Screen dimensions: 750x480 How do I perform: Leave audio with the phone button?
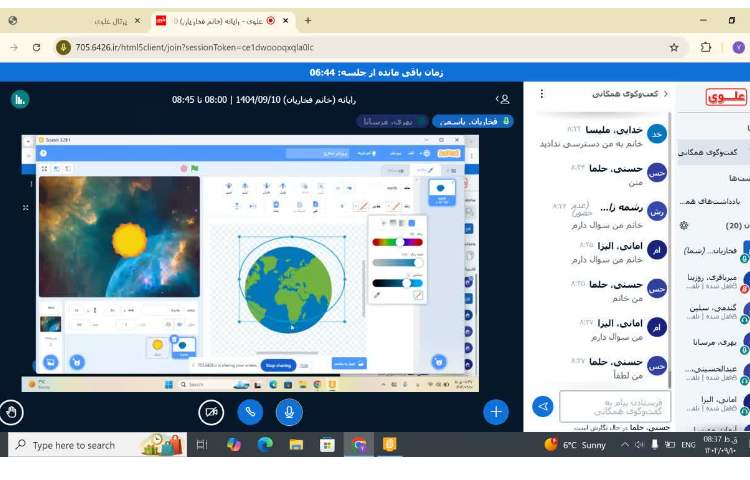click(250, 412)
